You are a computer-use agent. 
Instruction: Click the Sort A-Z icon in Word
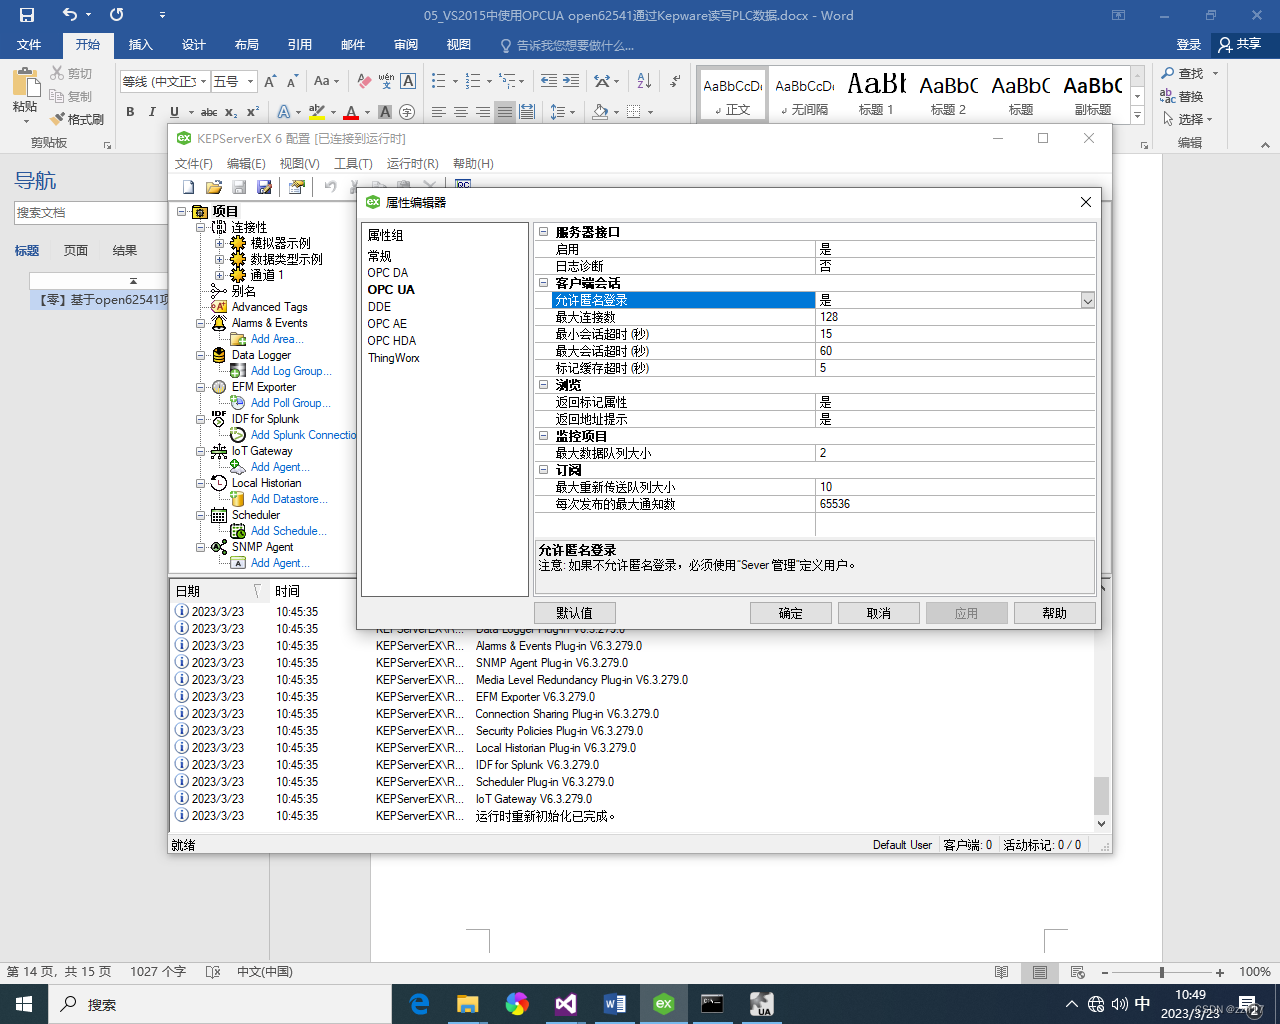point(644,81)
